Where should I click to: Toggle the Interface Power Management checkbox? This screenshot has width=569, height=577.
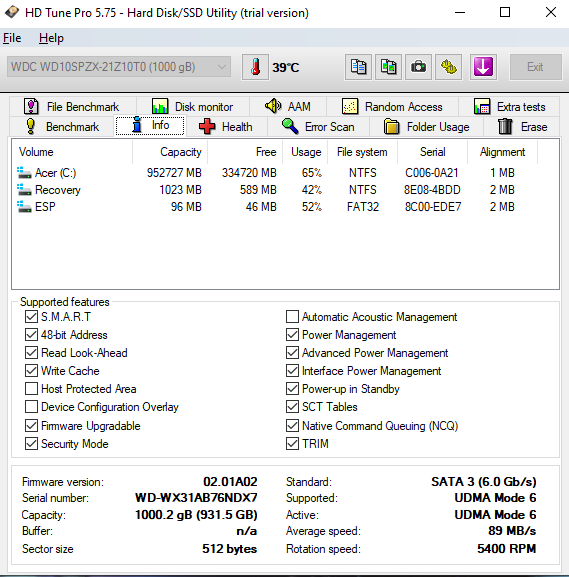292,371
